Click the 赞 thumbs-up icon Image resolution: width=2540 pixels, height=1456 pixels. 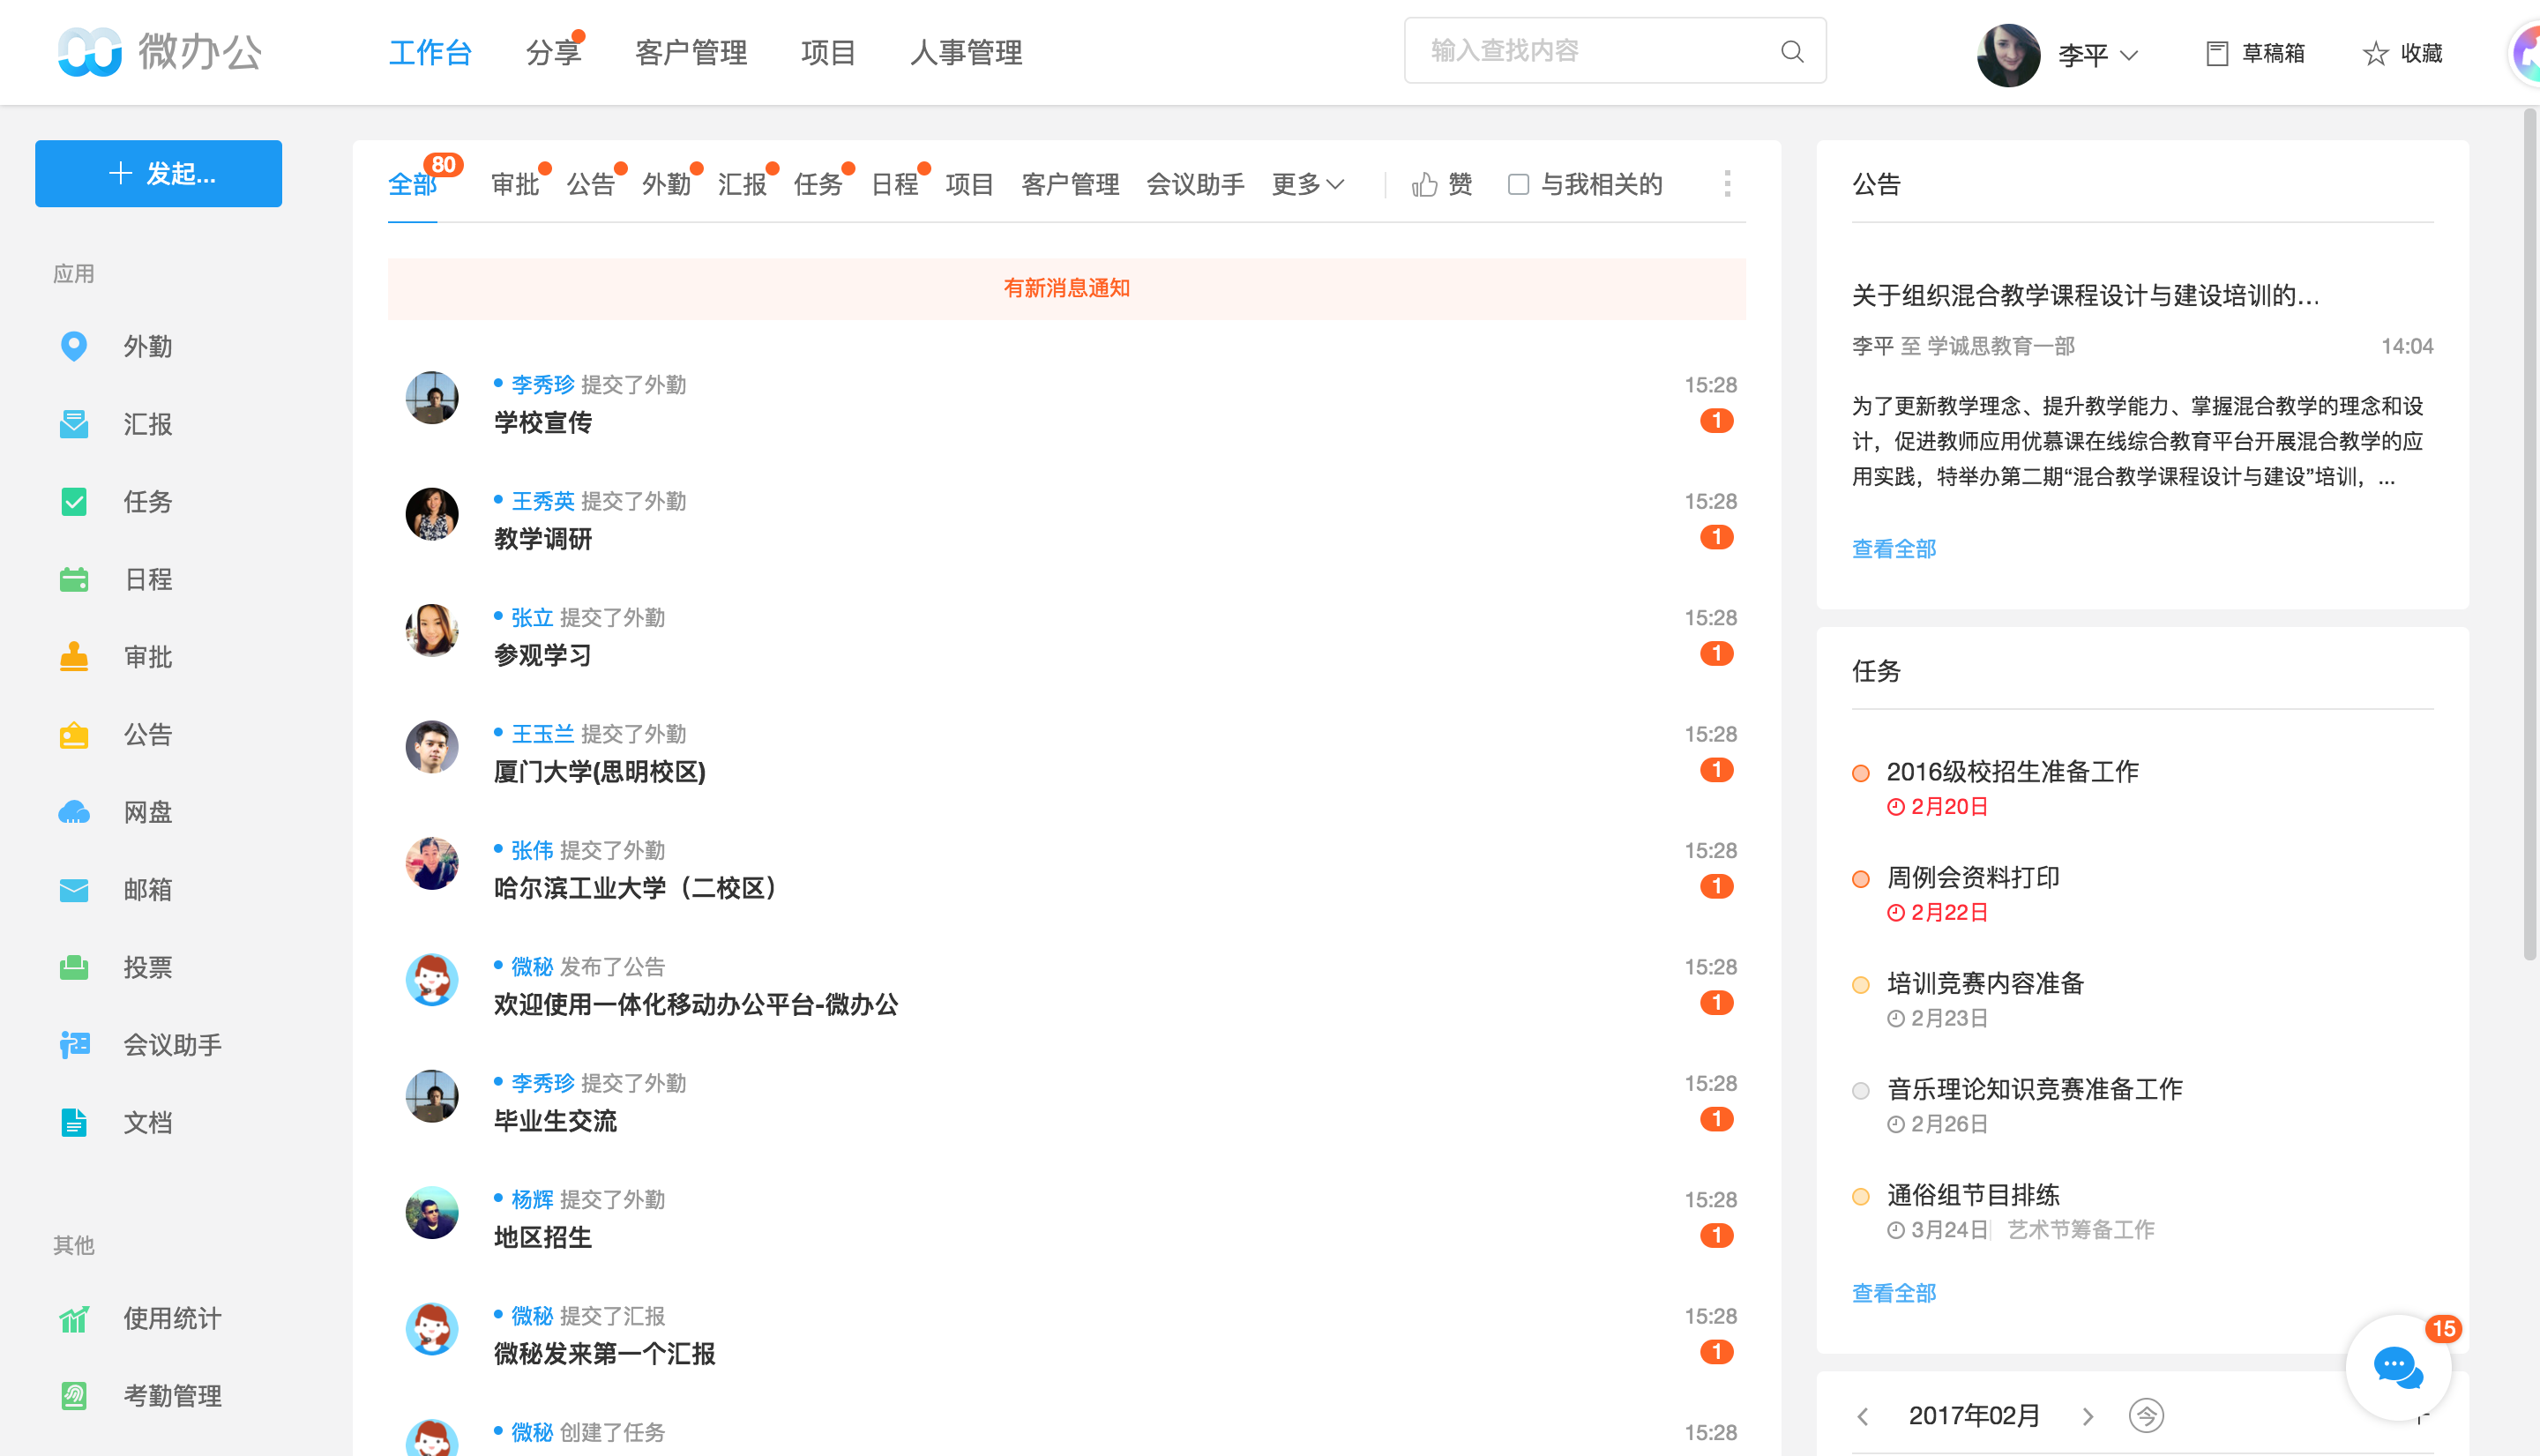pos(1424,184)
